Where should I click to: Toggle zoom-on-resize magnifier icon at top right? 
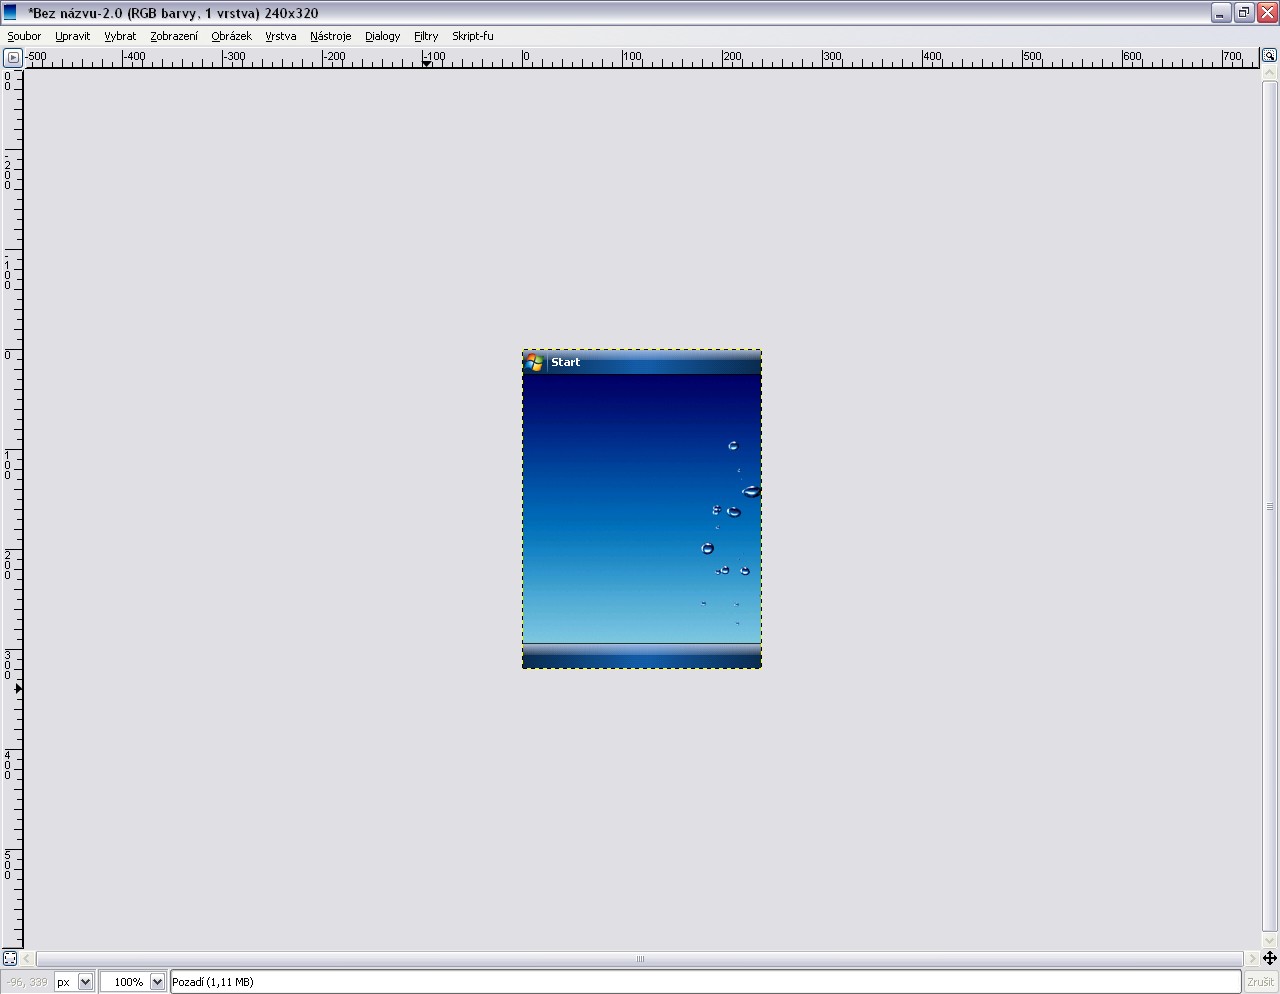[1269, 56]
